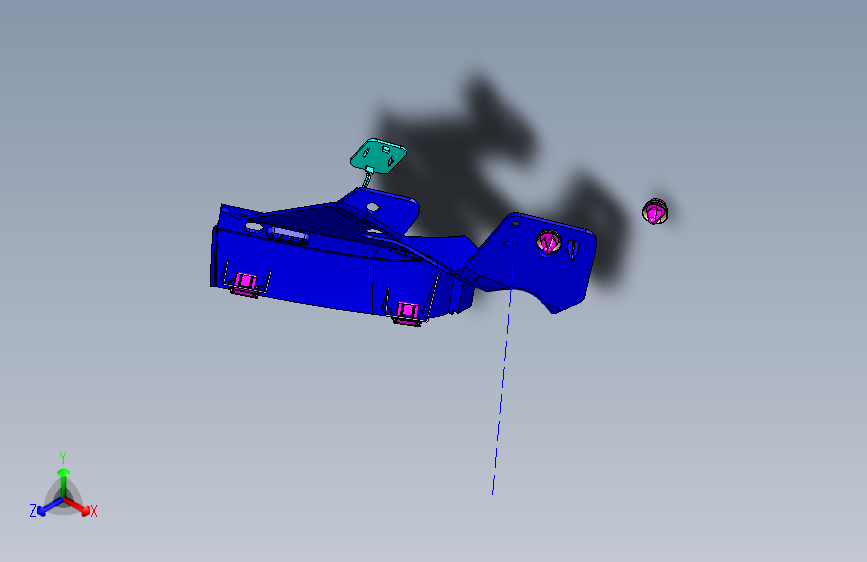Select the magenta fastener mounted on the bracket flange
867x562 pixels.
click(x=549, y=242)
